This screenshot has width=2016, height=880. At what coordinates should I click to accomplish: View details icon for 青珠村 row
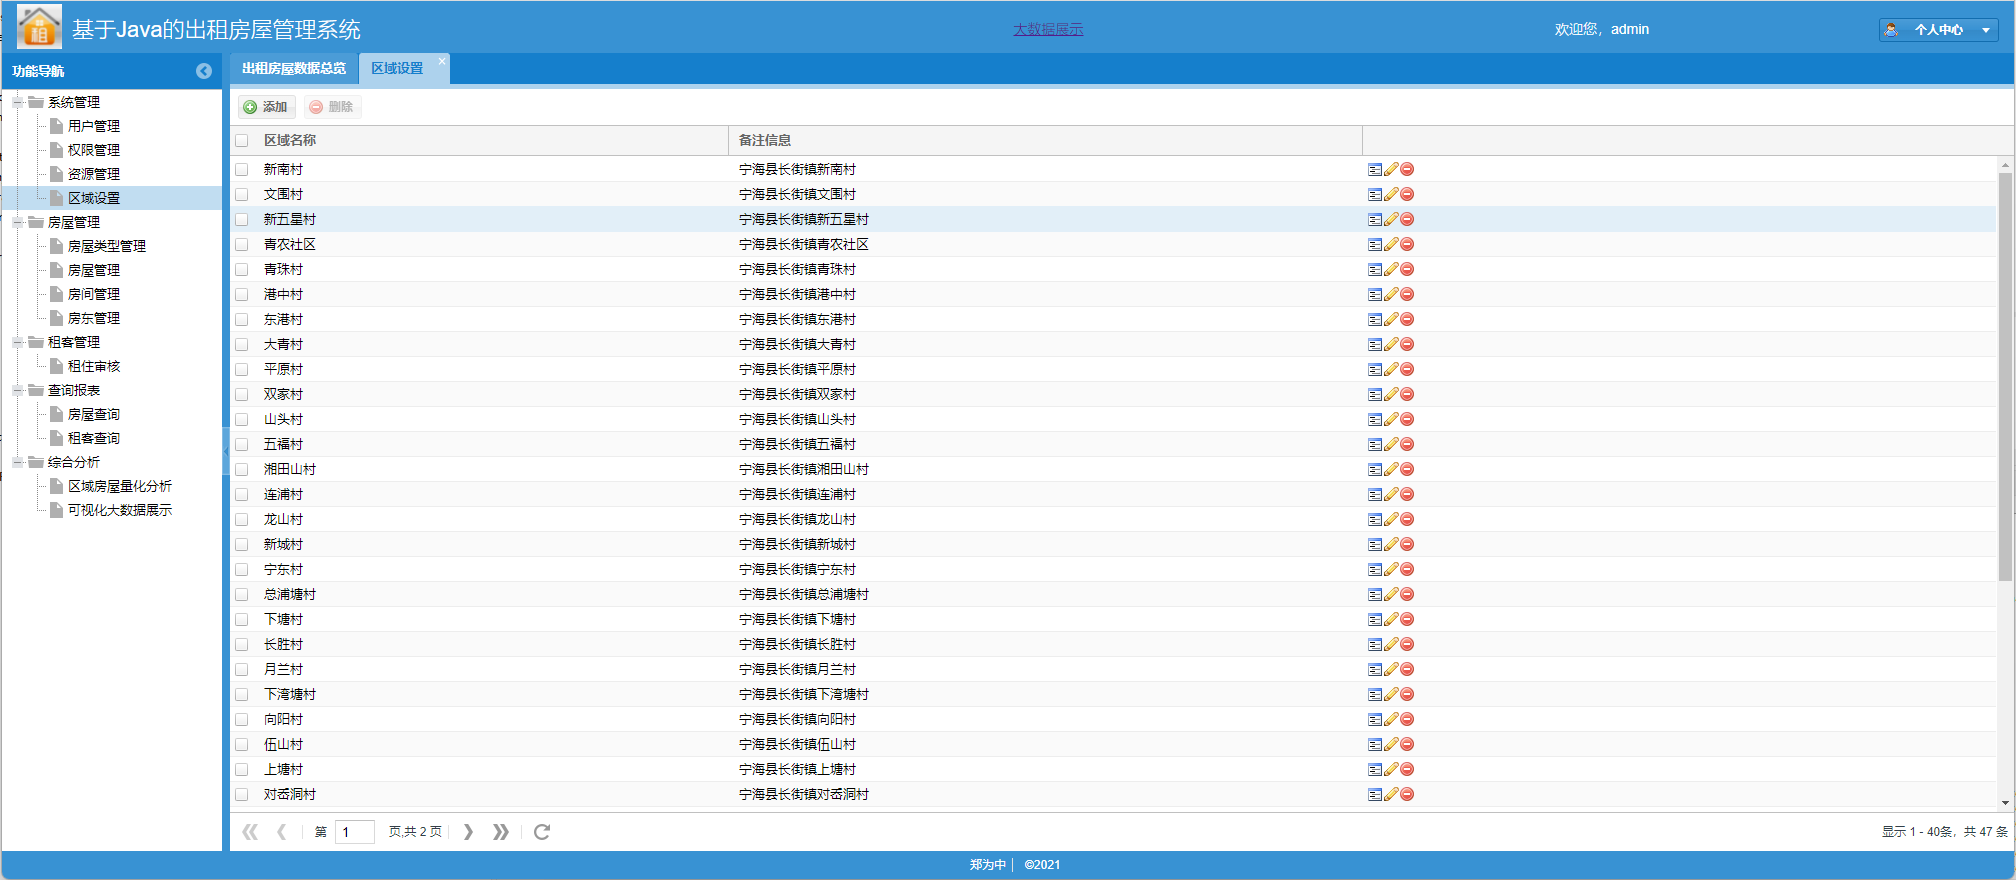point(1375,270)
